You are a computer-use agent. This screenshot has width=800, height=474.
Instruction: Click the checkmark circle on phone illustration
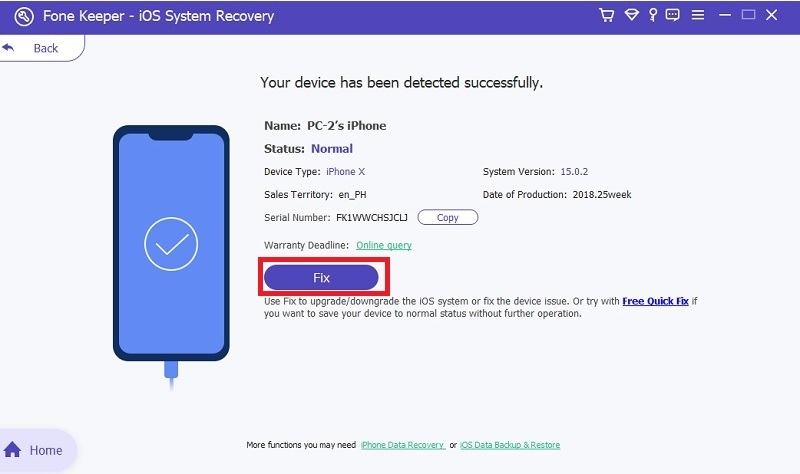coord(171,244)
